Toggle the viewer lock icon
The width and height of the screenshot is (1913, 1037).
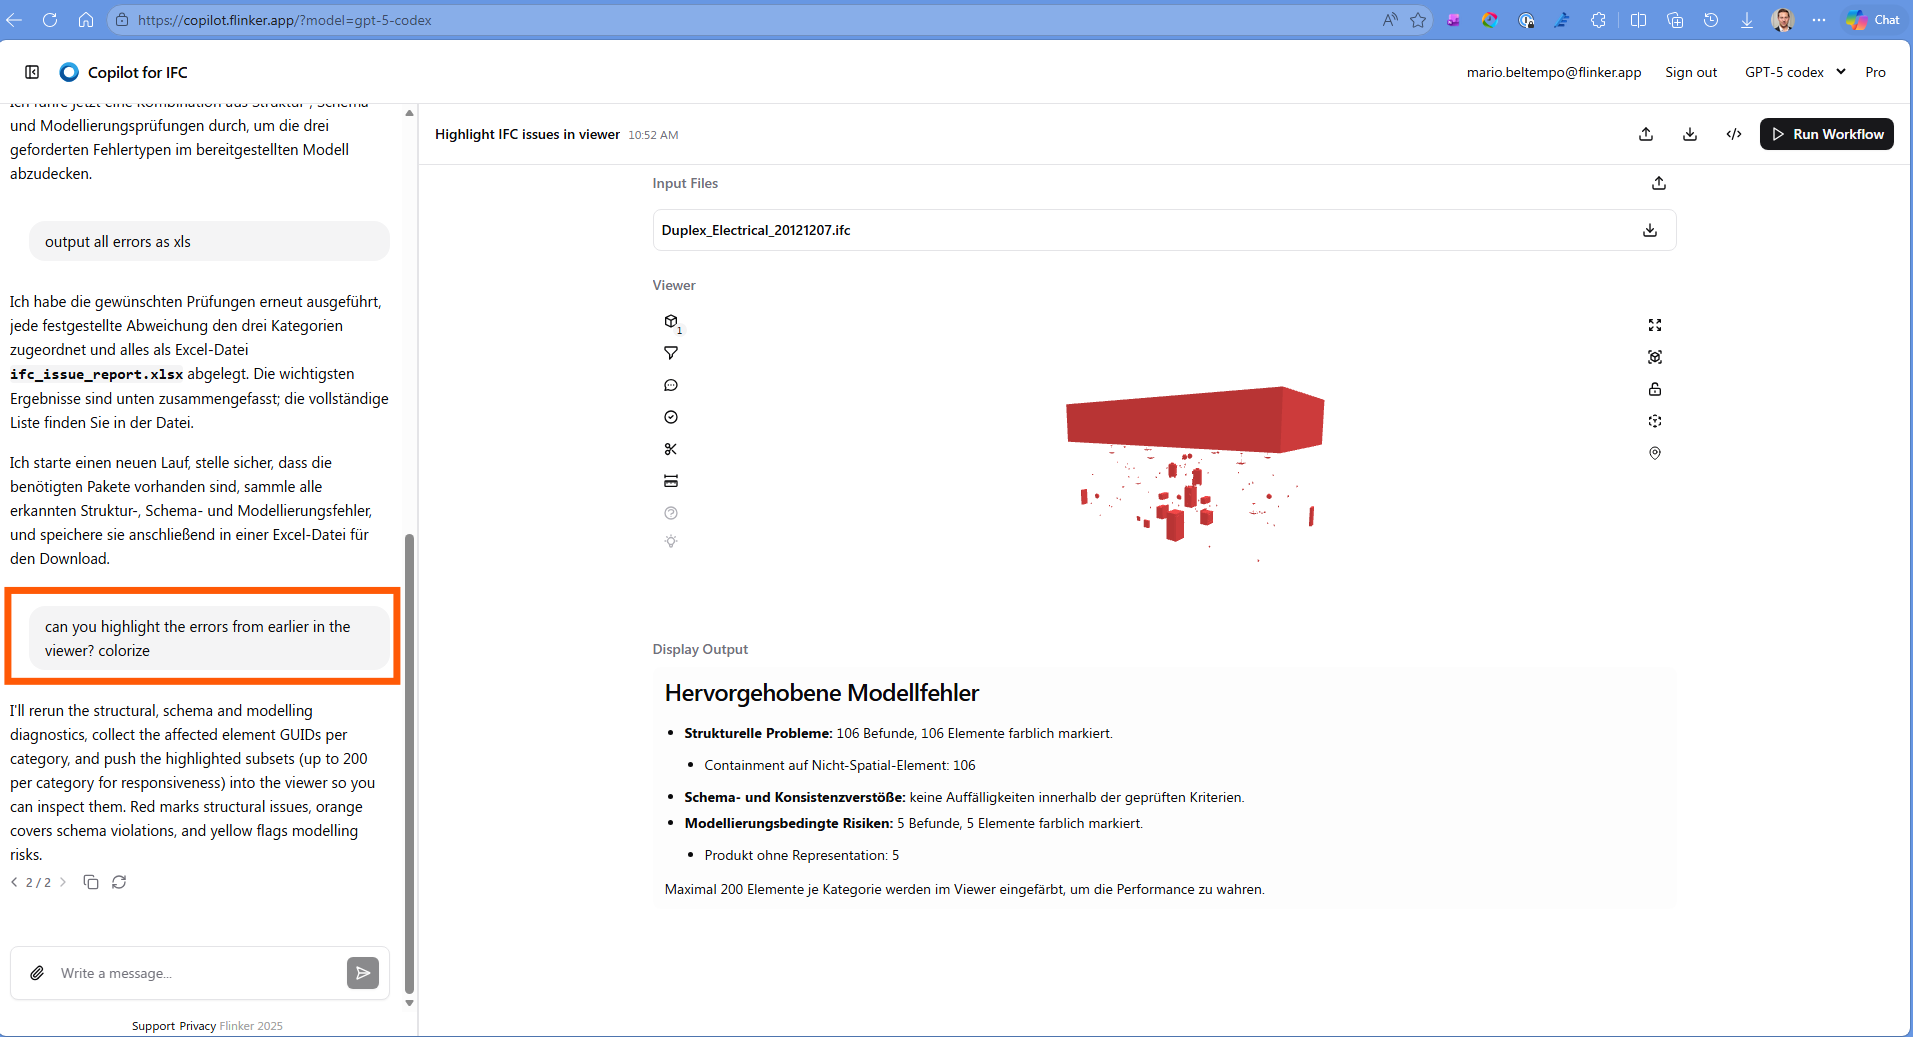[x=1655, y=389]
